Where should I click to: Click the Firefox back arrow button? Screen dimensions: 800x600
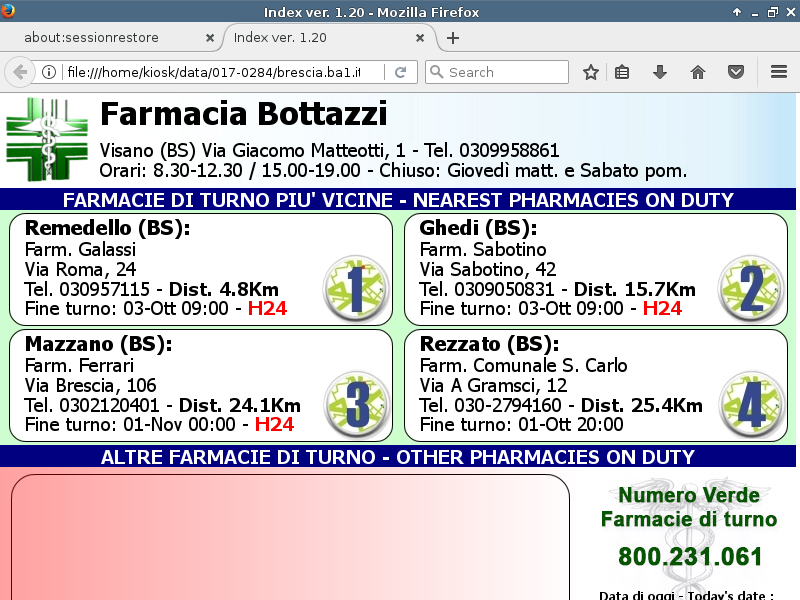point(19,72)
